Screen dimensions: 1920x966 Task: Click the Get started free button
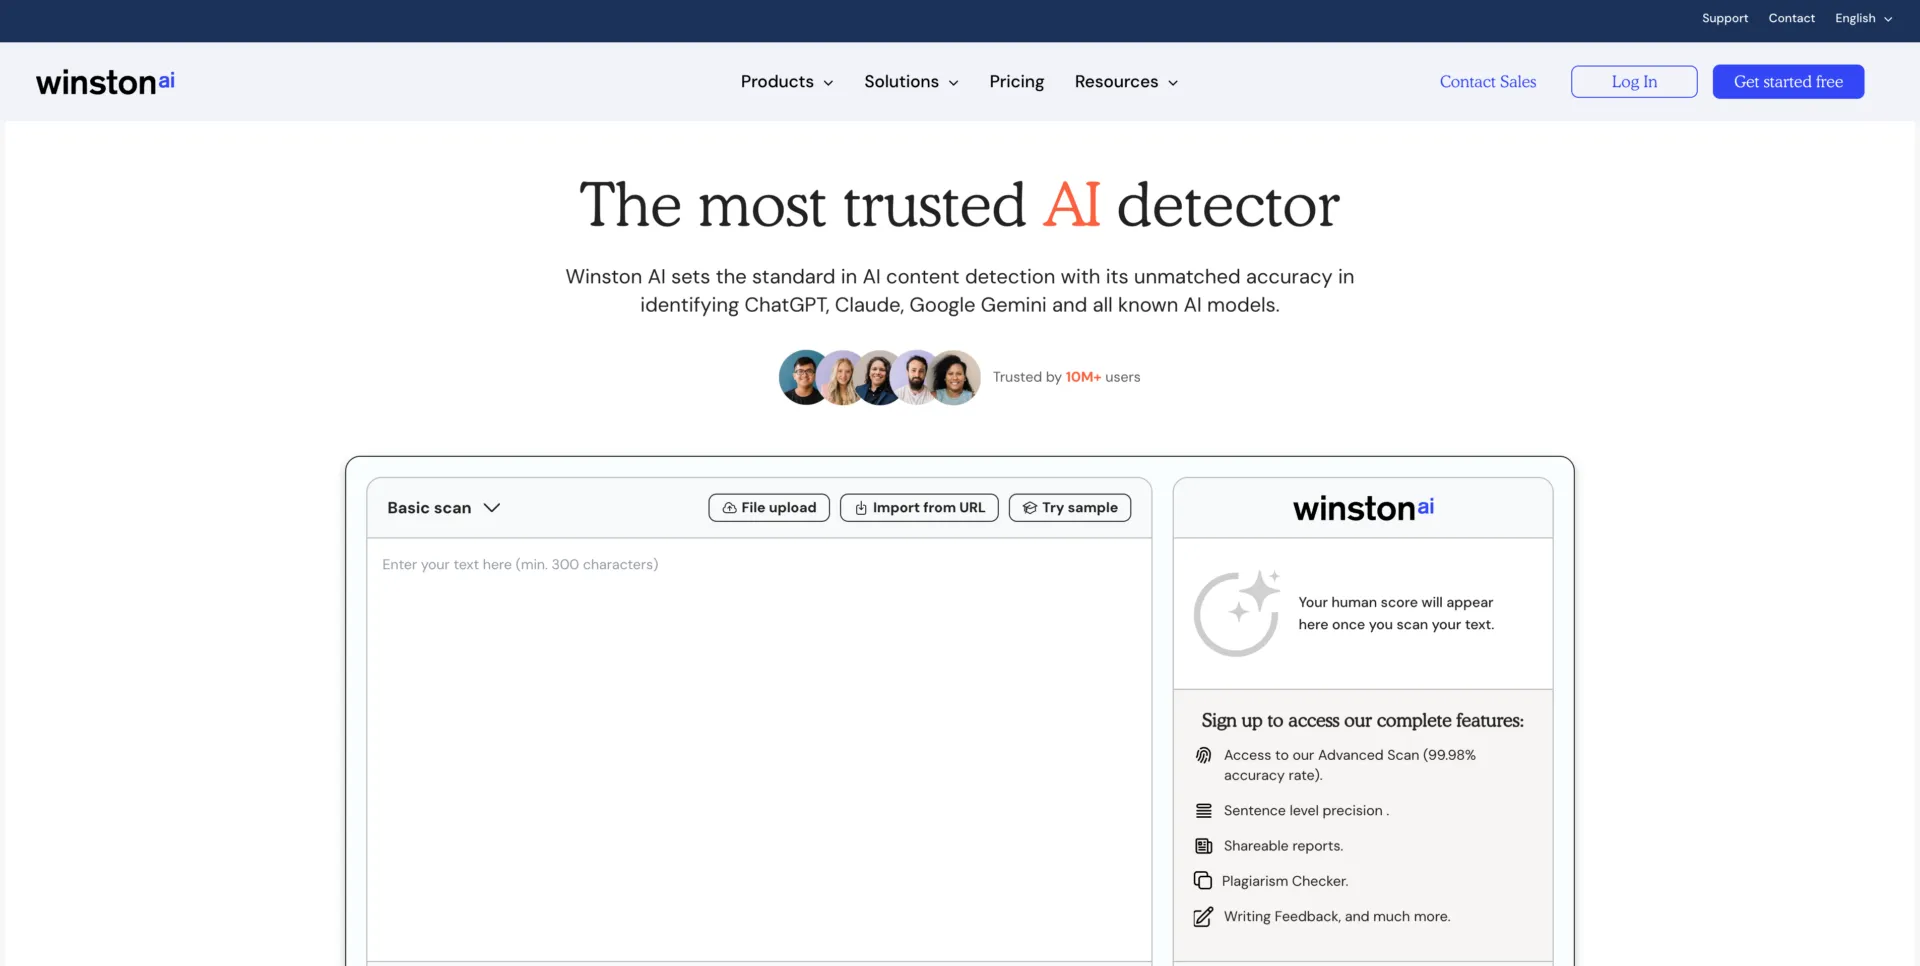tap(1788, 81)
